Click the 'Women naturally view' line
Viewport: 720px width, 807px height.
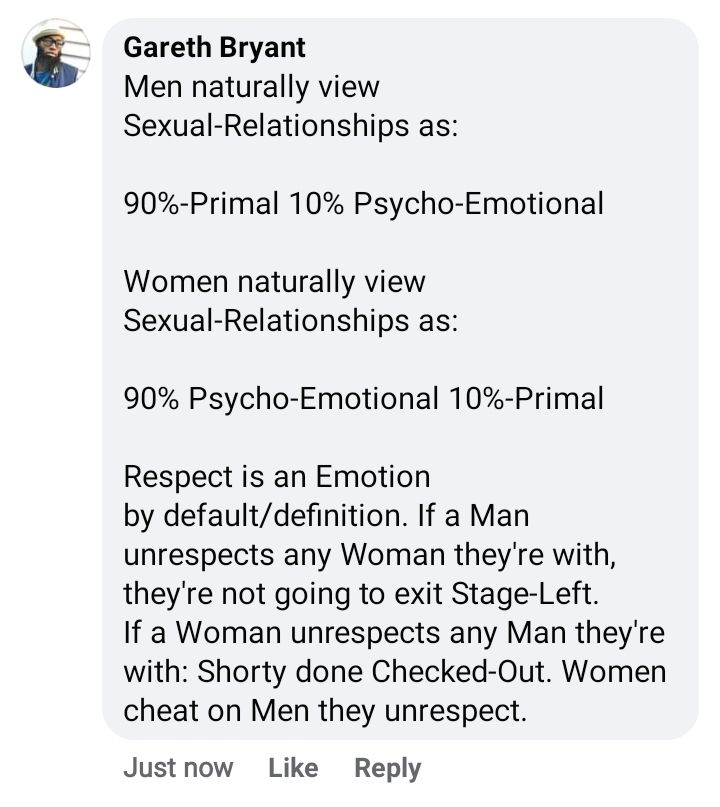coord(274,282)
